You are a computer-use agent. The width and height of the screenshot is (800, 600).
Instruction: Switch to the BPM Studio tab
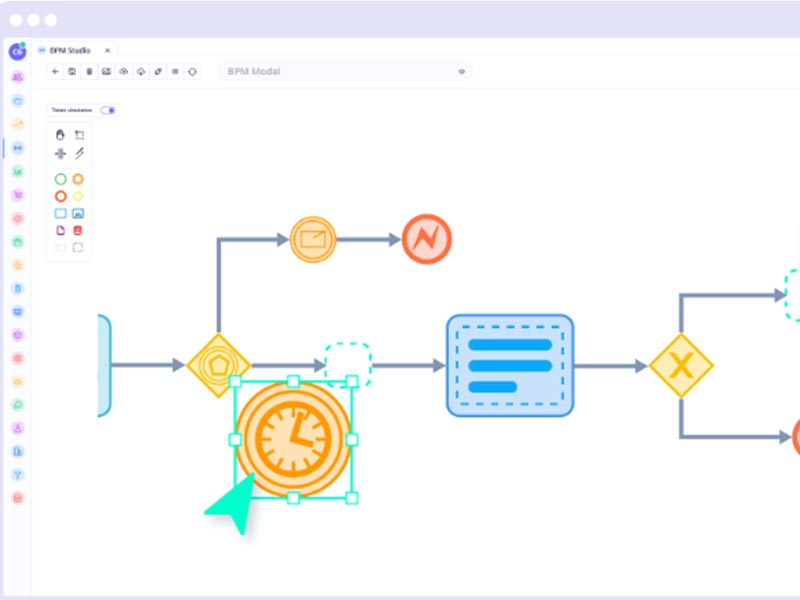pos(70,51)
